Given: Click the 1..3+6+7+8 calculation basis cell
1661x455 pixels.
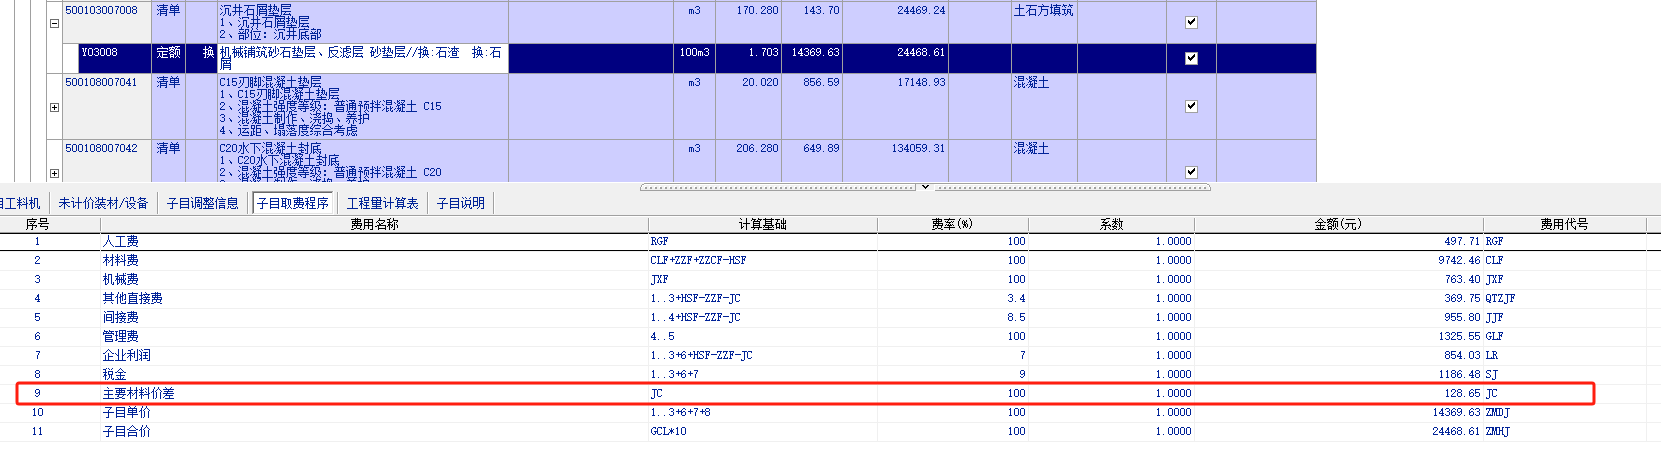Looking at the screenshot, I should [763, 412].
